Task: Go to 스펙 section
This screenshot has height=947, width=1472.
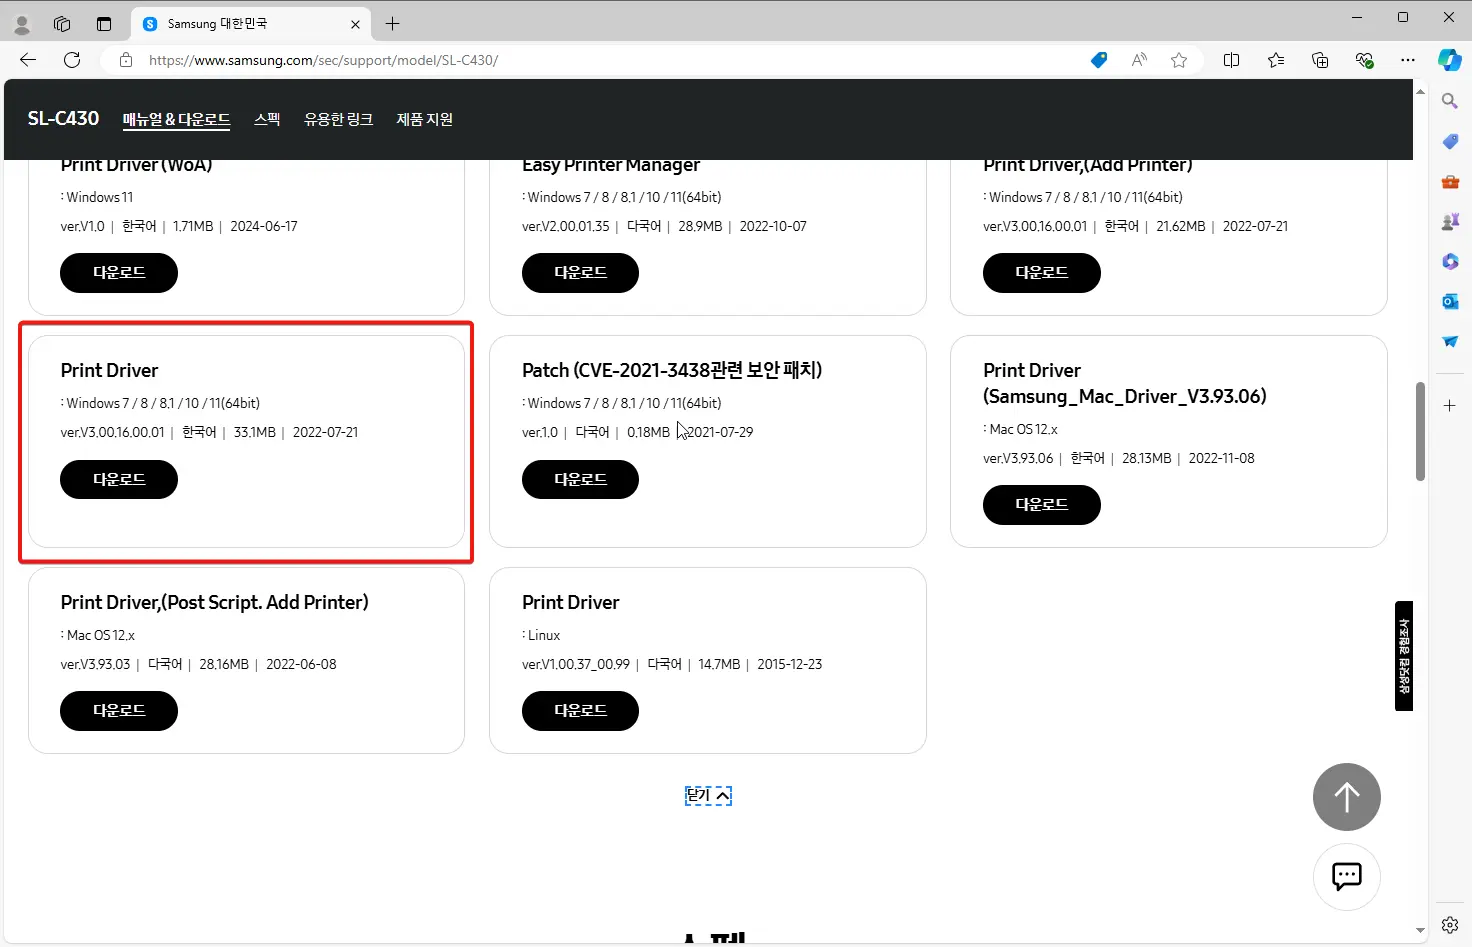Action: (267, 119)
